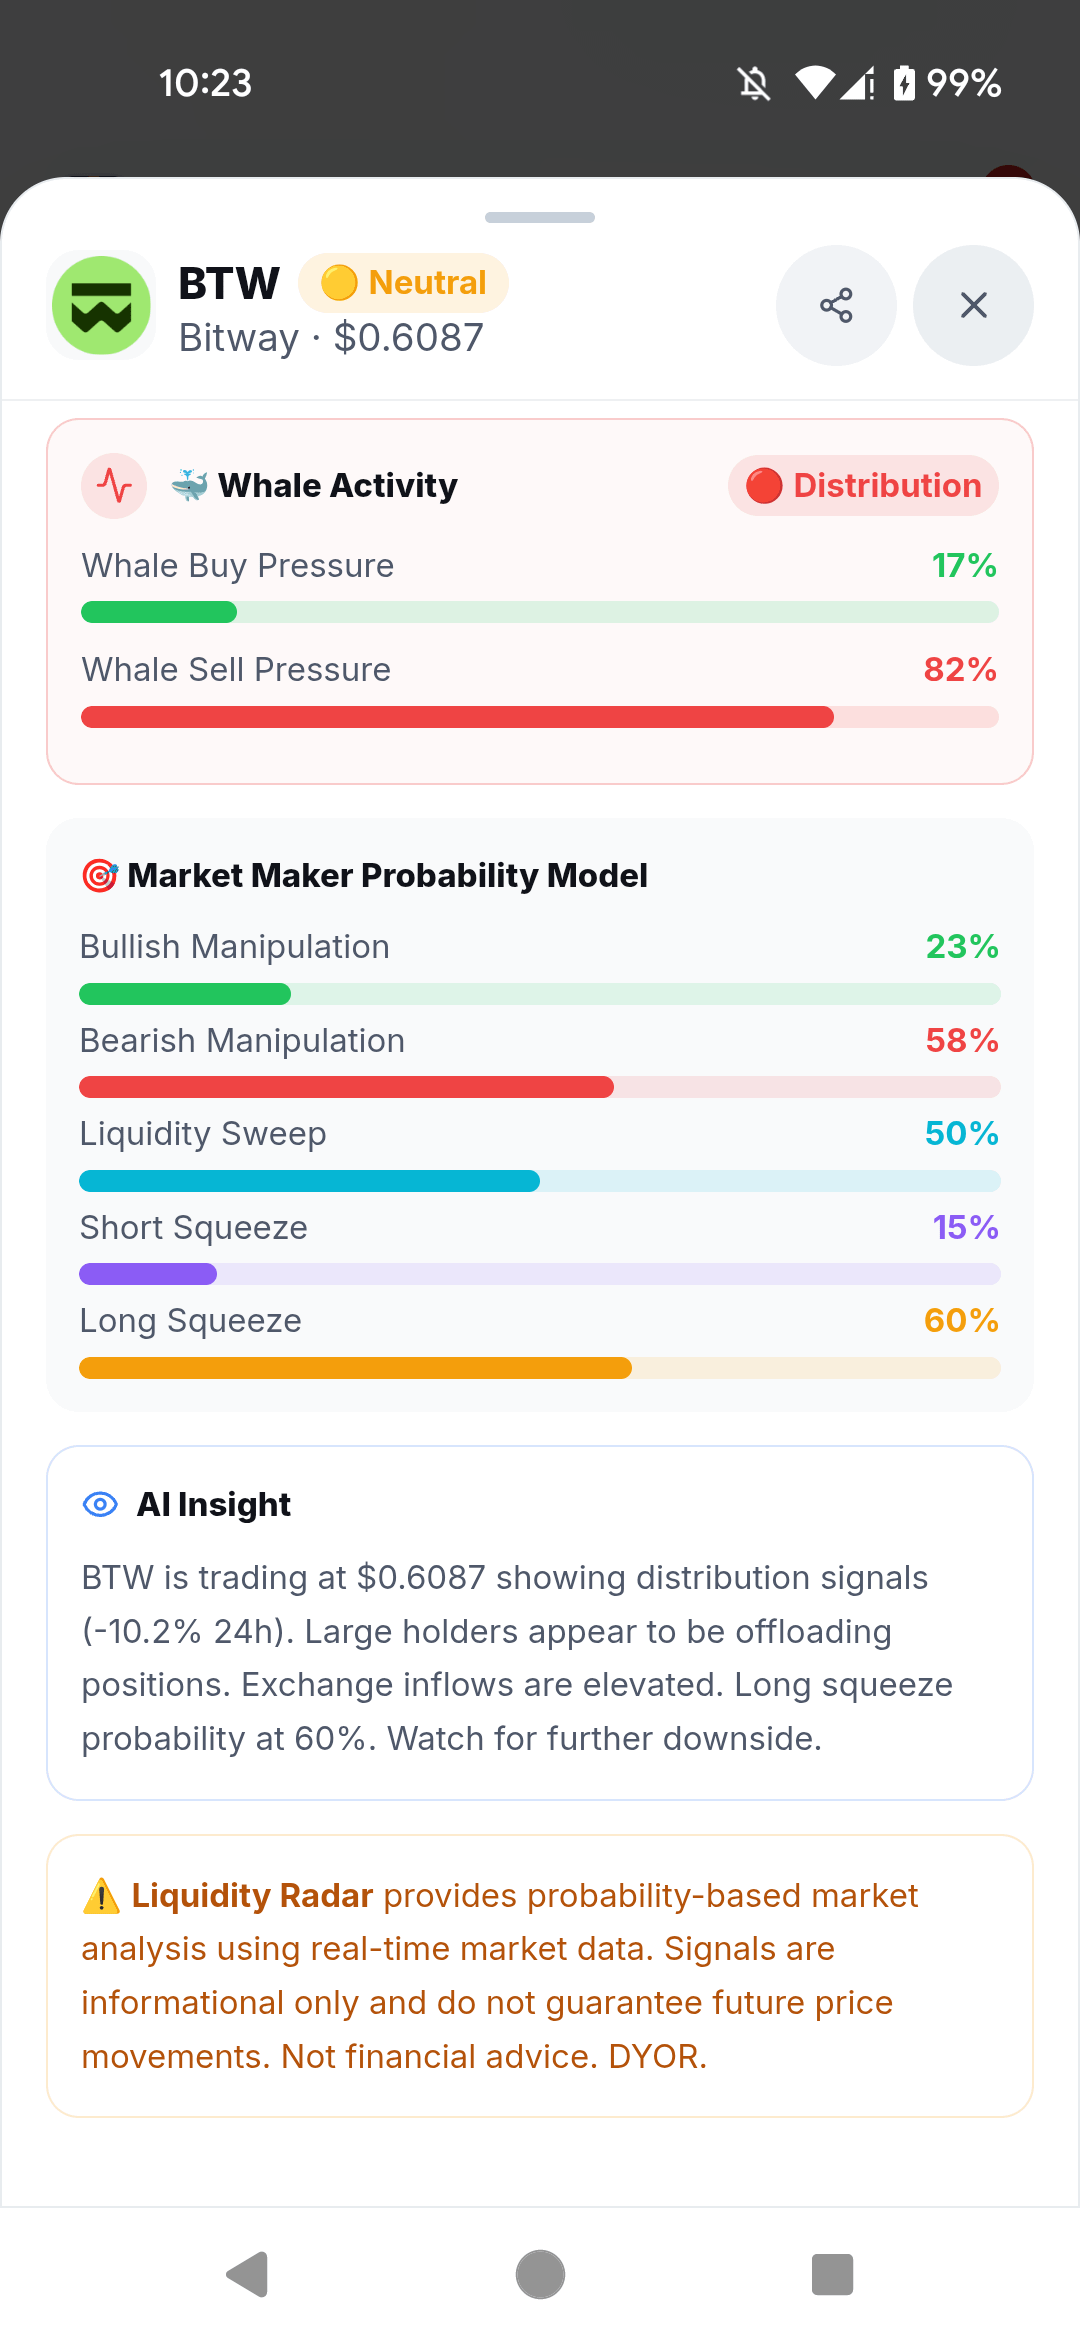Tap the Liquidity Radar disclaimer text
The width and height of the screenshot is (1080, 2340).
[x=500, y=1976]
